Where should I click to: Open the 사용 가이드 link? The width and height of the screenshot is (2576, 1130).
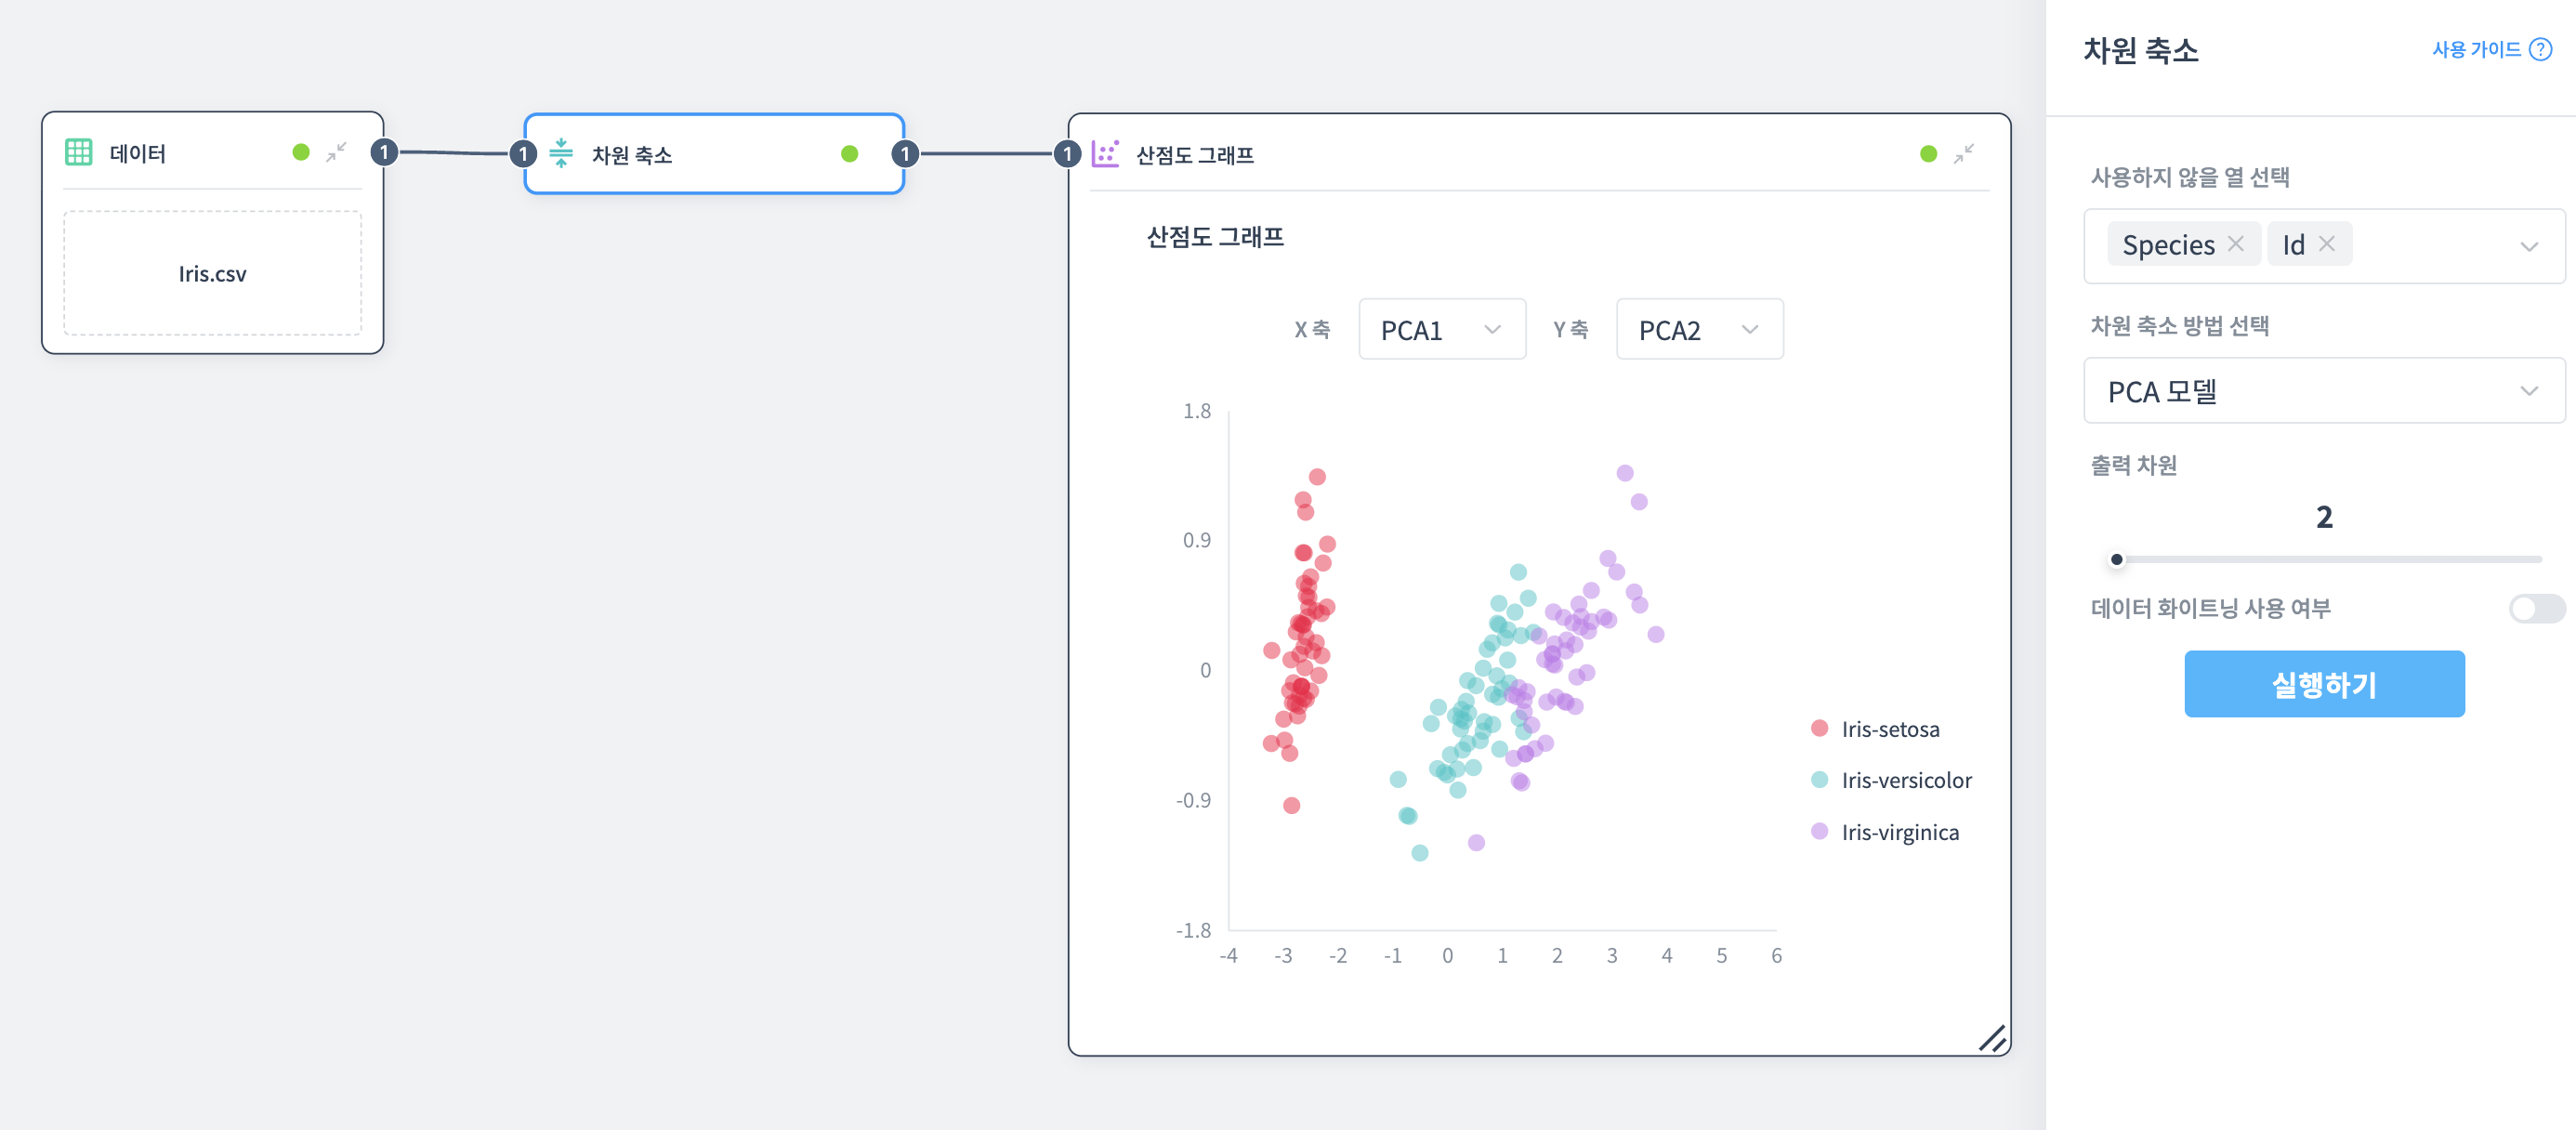coord(2475,49)
